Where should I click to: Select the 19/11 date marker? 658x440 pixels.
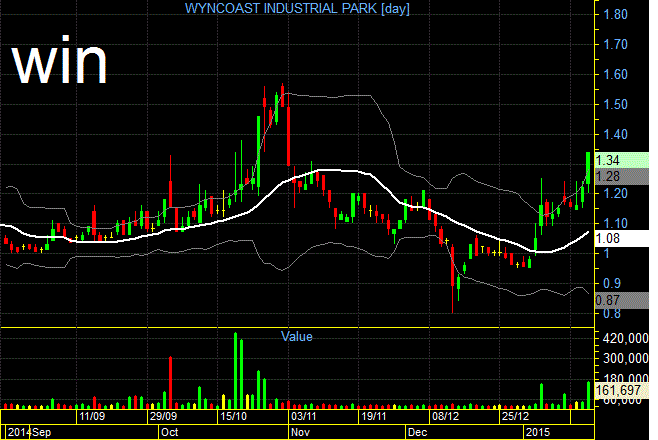tap(374, 417)
